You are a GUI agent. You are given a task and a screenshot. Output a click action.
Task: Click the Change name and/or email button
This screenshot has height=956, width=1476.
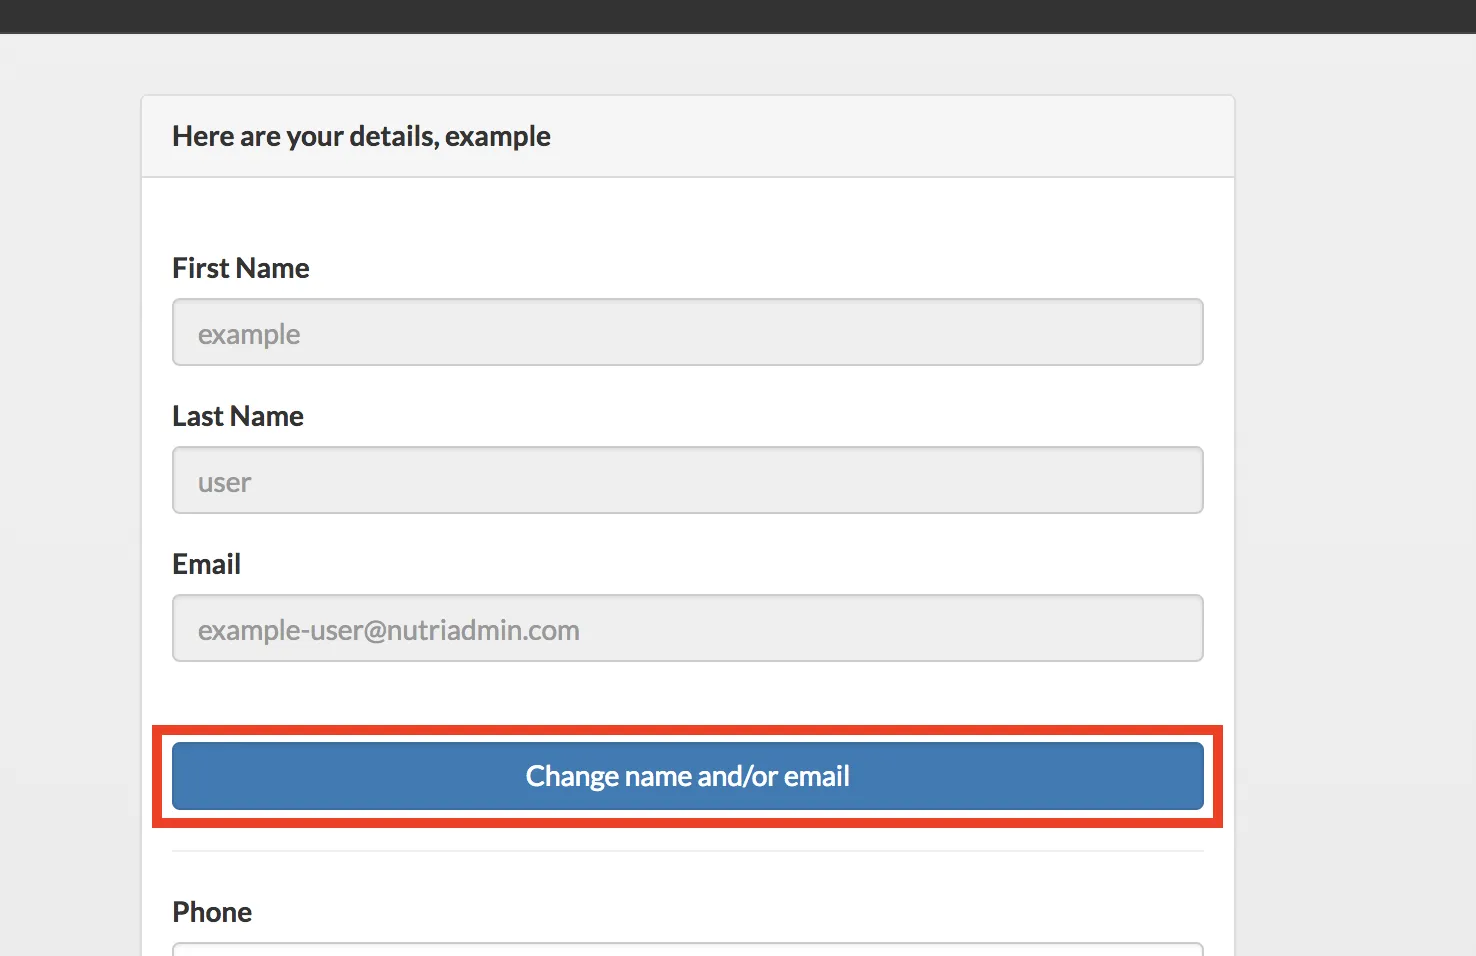pos(687,776)
